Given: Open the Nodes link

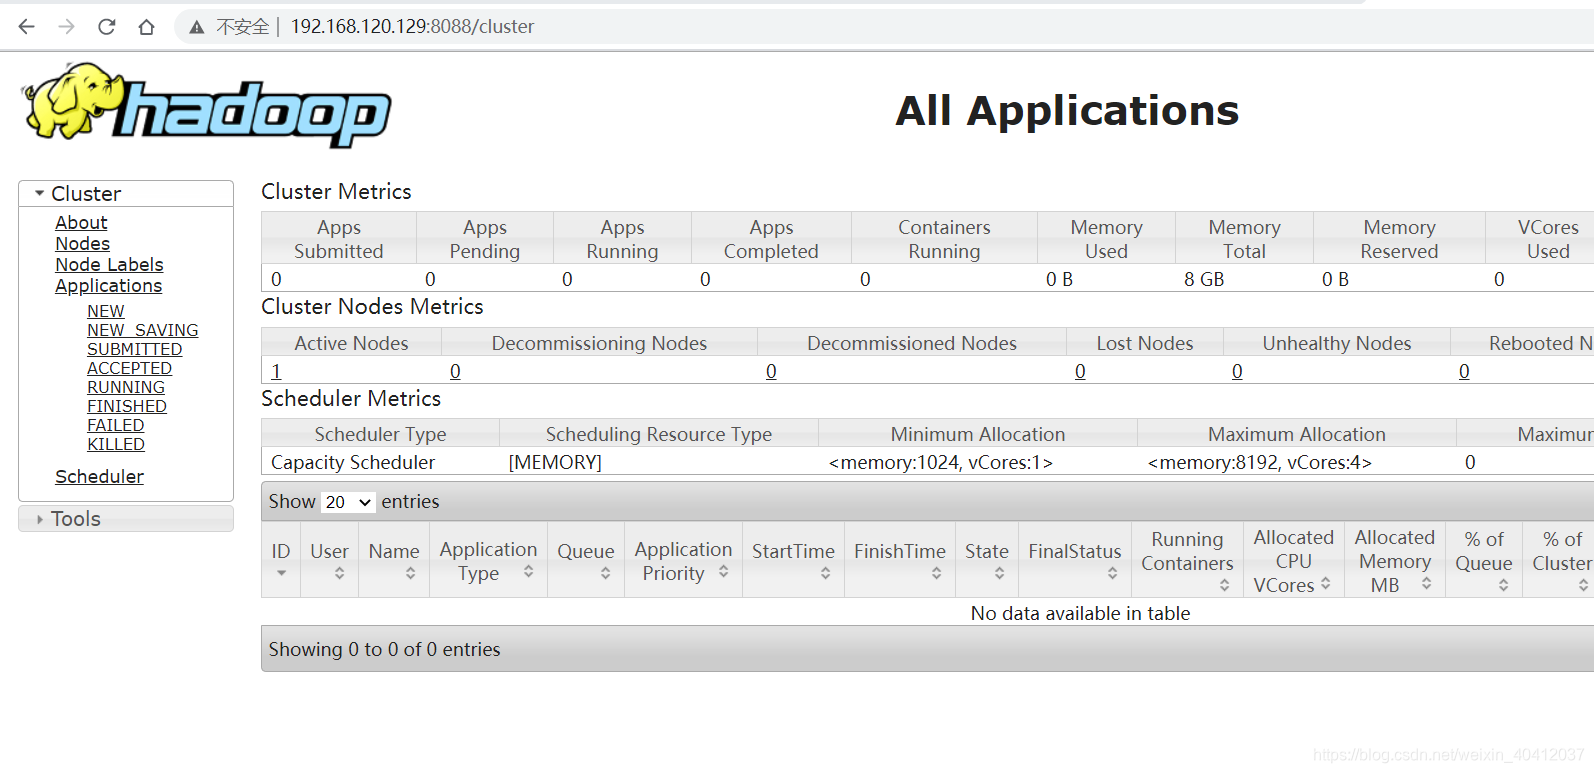Looking at the screenshot, I should click(82, 244).
